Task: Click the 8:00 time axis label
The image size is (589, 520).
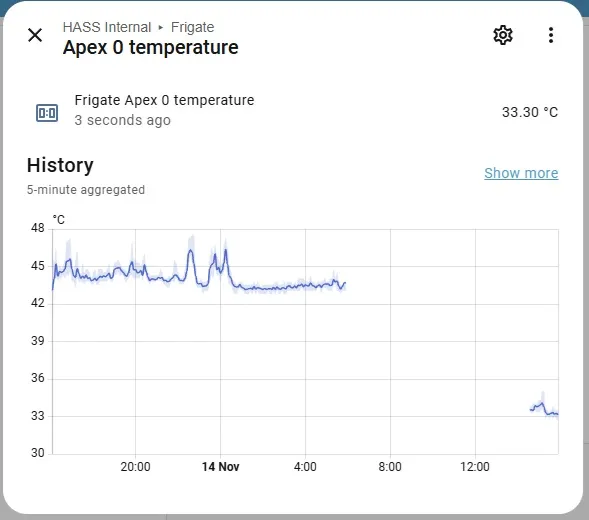Action: [390, 467]
